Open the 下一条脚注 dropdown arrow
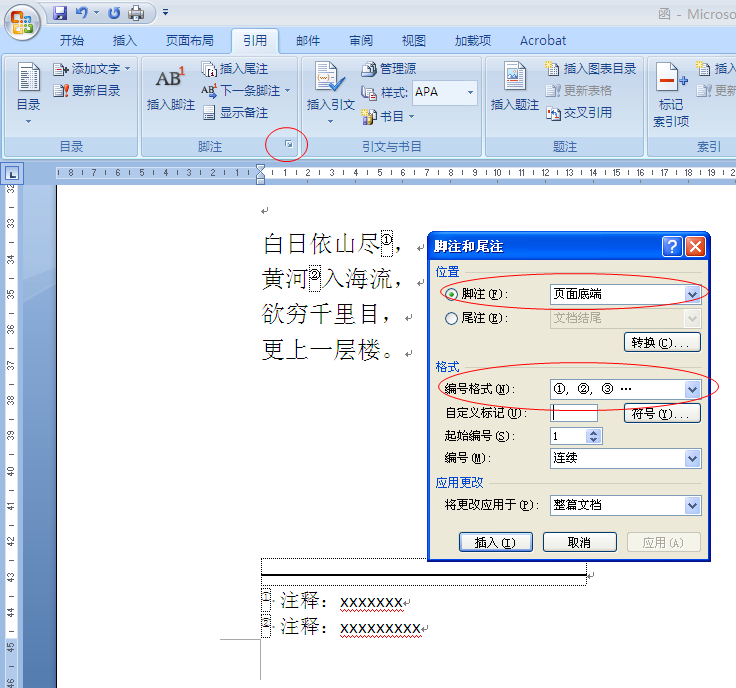This screenshot has height=688, width=736. coord(288,91)
